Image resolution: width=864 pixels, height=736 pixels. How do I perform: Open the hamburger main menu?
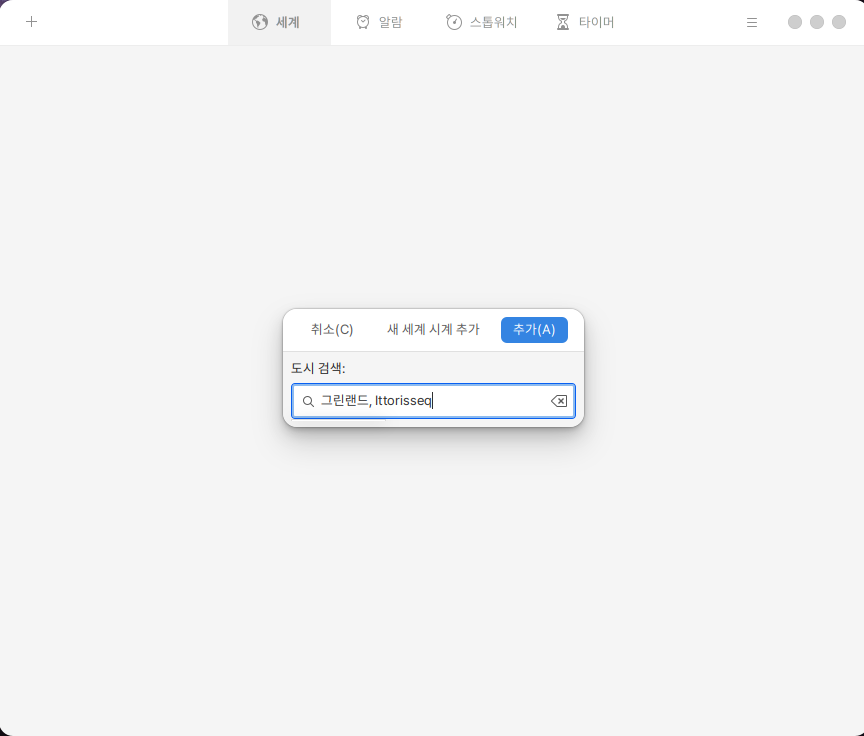(x=752, y=23)
